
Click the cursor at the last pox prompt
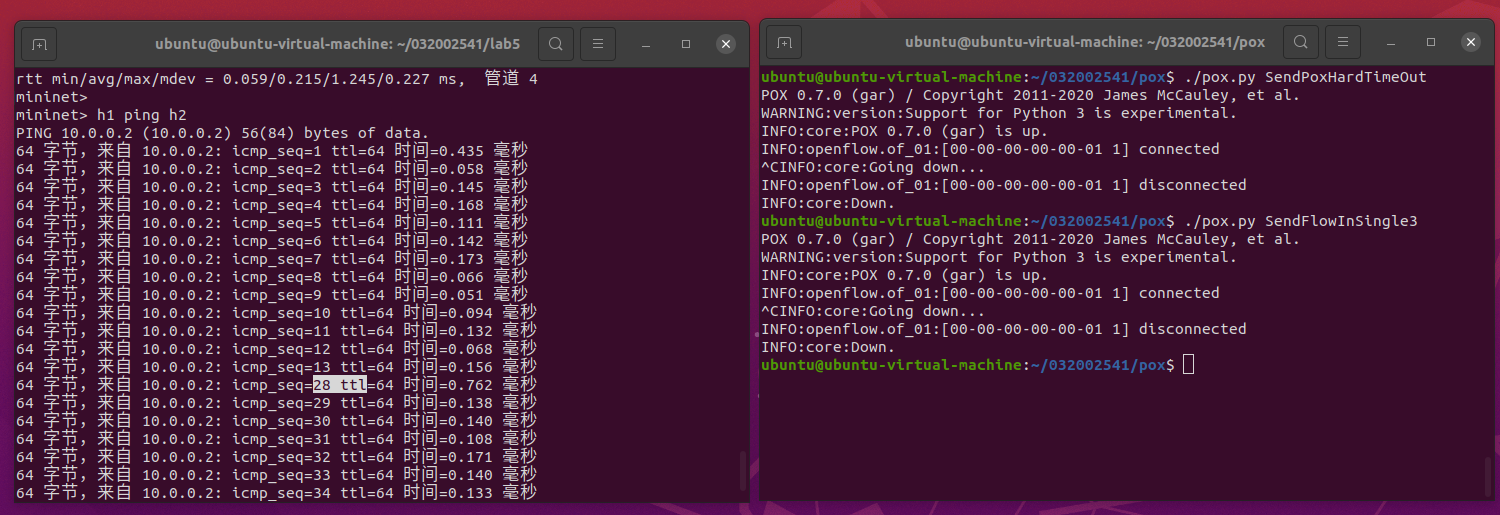1188,365
